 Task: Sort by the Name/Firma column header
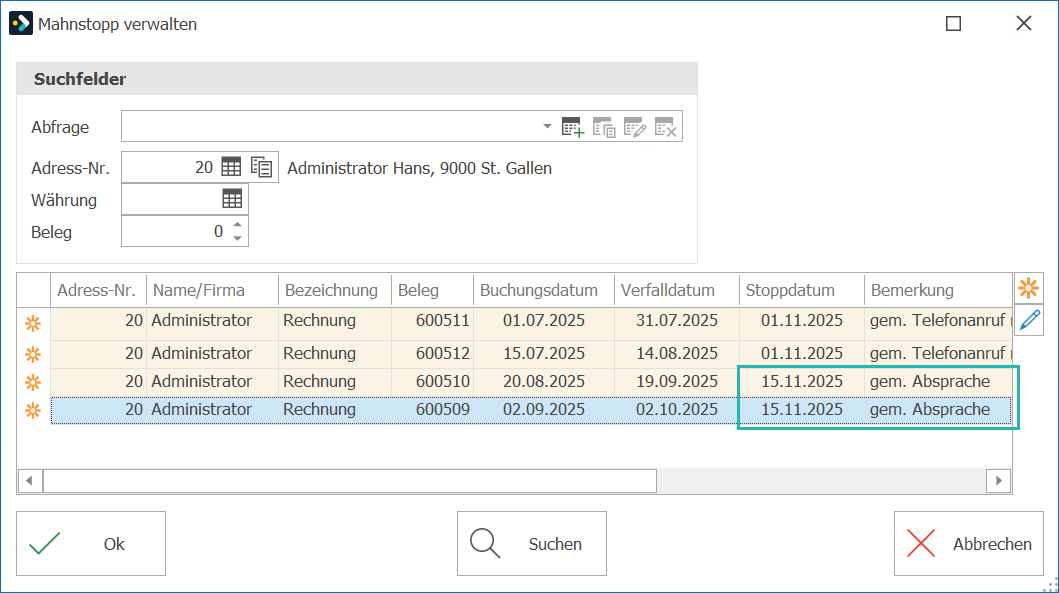[x=212, y=290]
